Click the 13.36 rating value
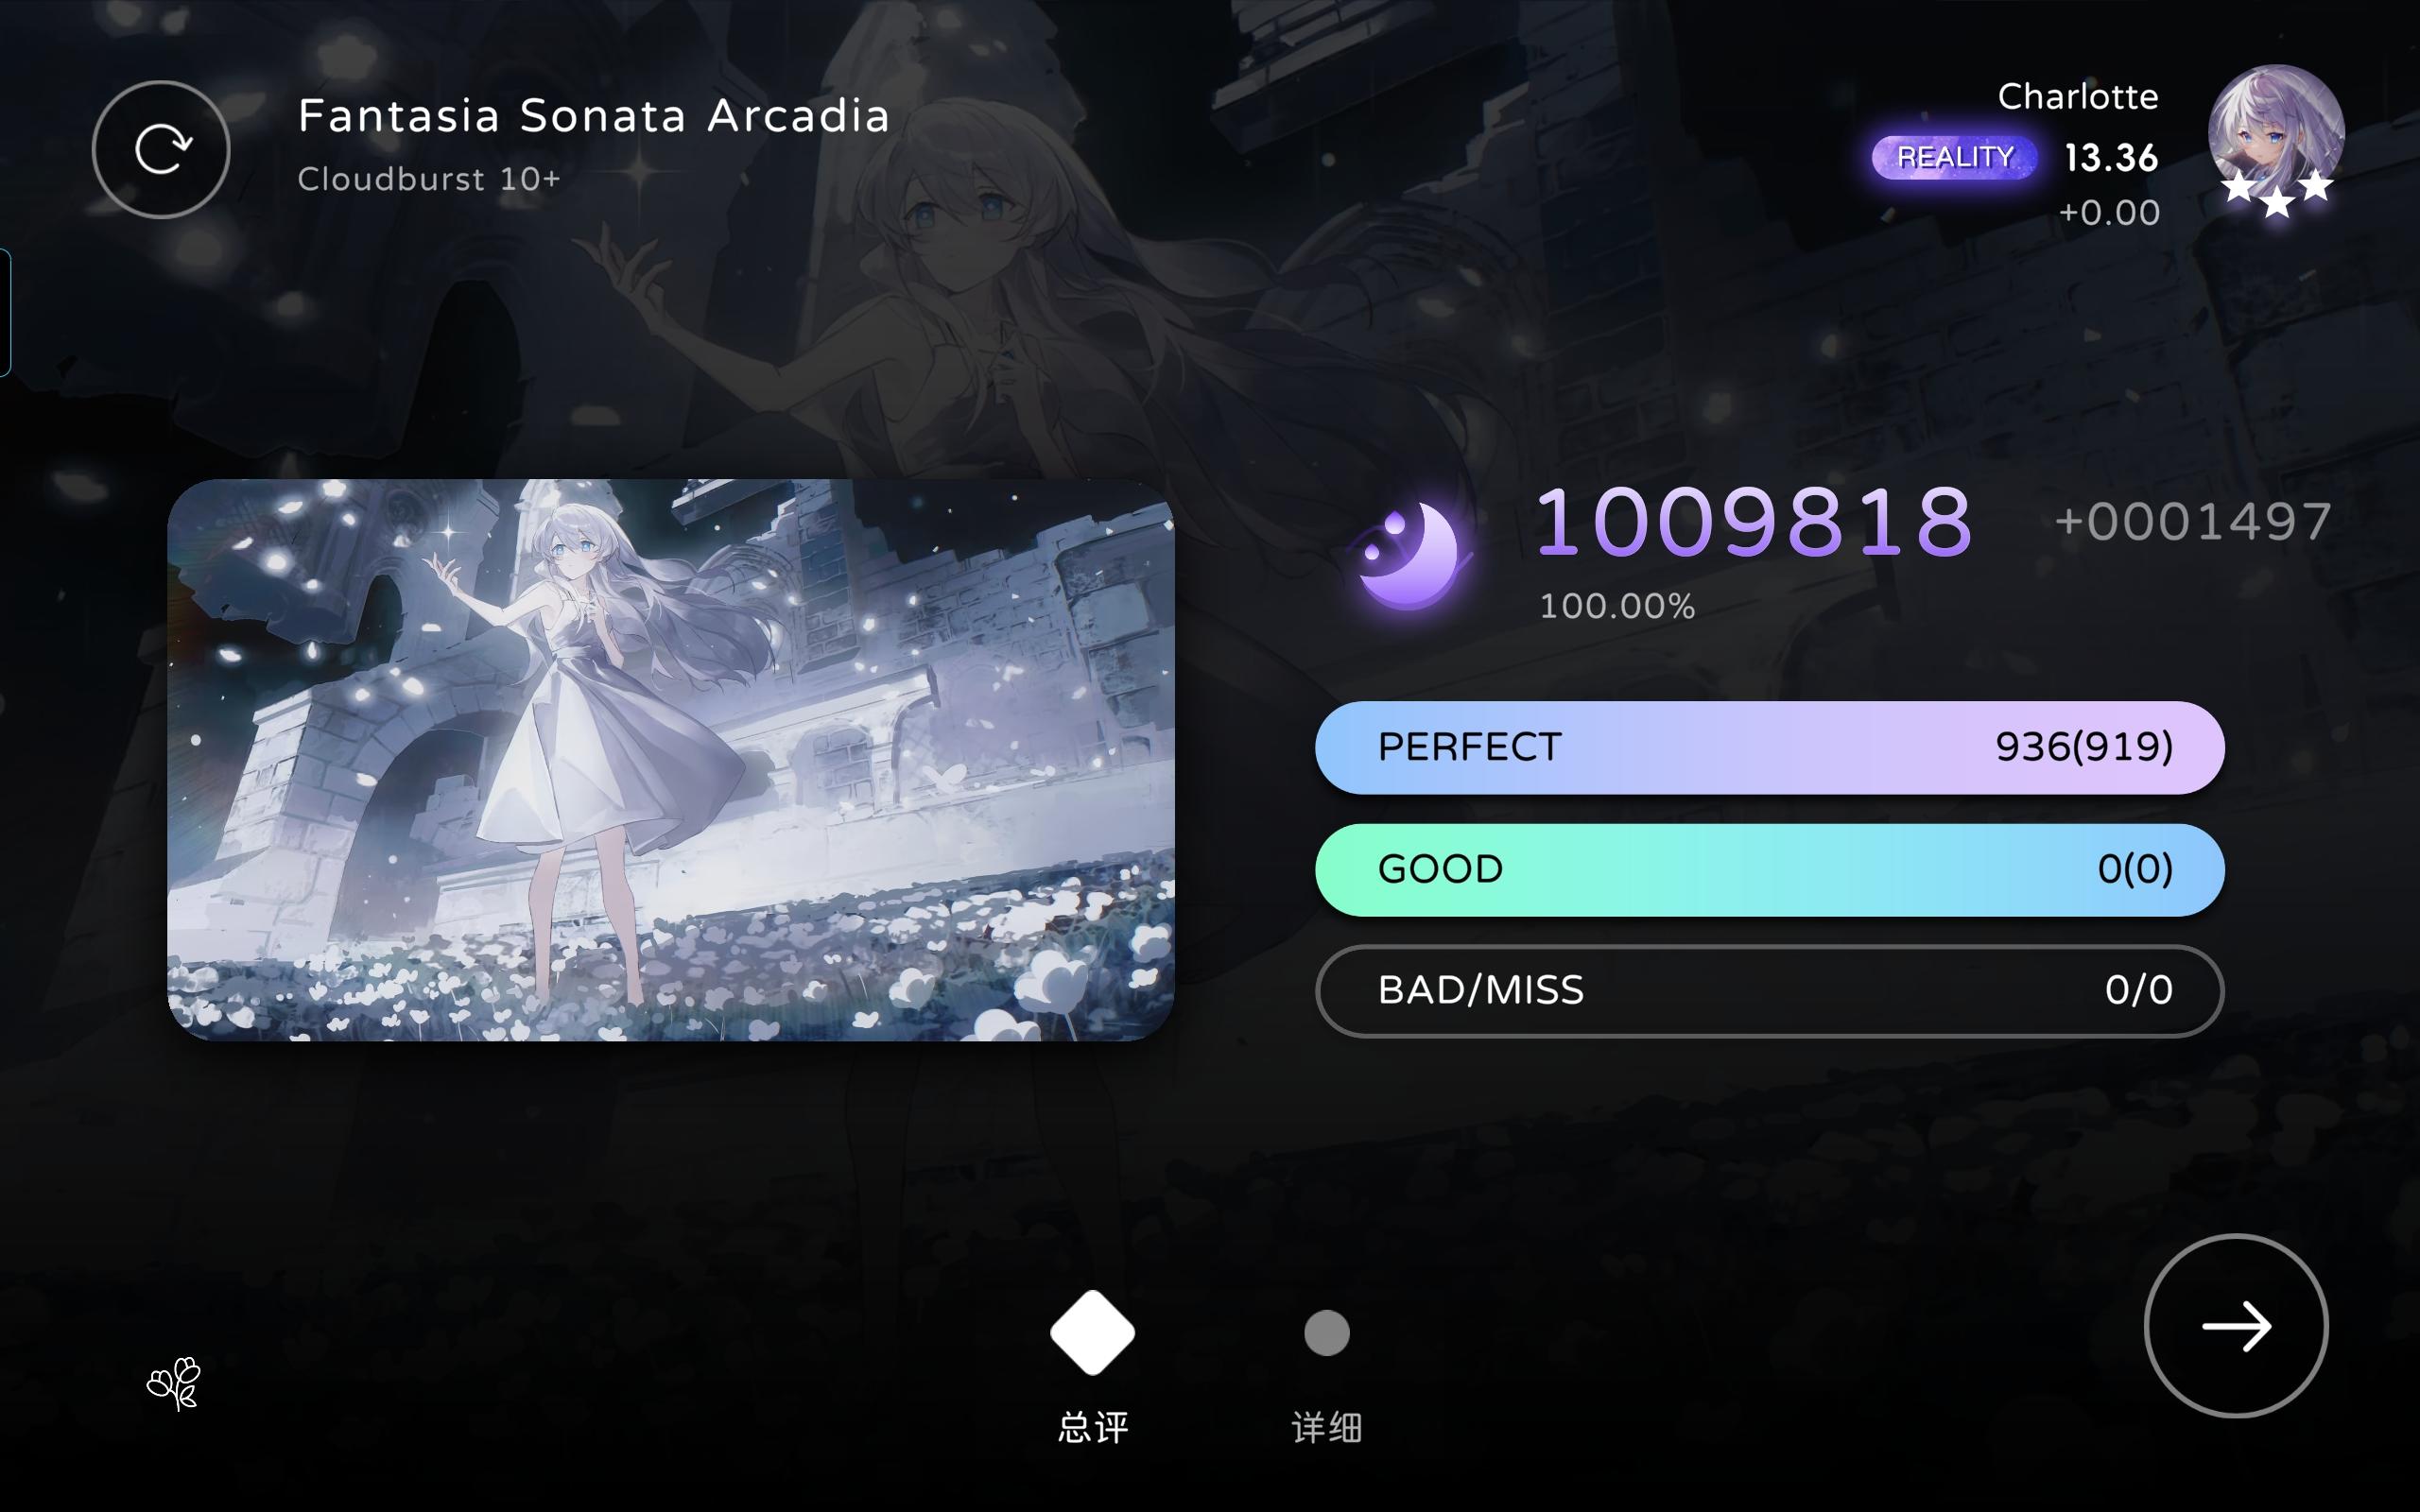Screen dimensions: 2420x1512 [2111, 158]
